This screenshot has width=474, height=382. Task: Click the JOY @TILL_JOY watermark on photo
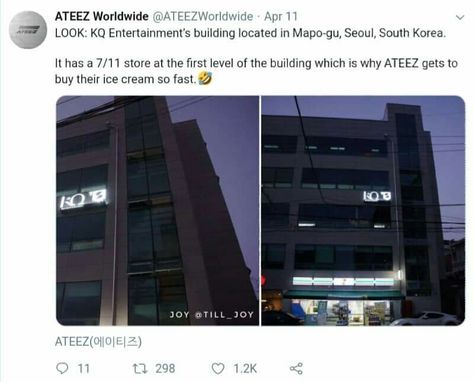pyautogui.click(x=212, y=314)
